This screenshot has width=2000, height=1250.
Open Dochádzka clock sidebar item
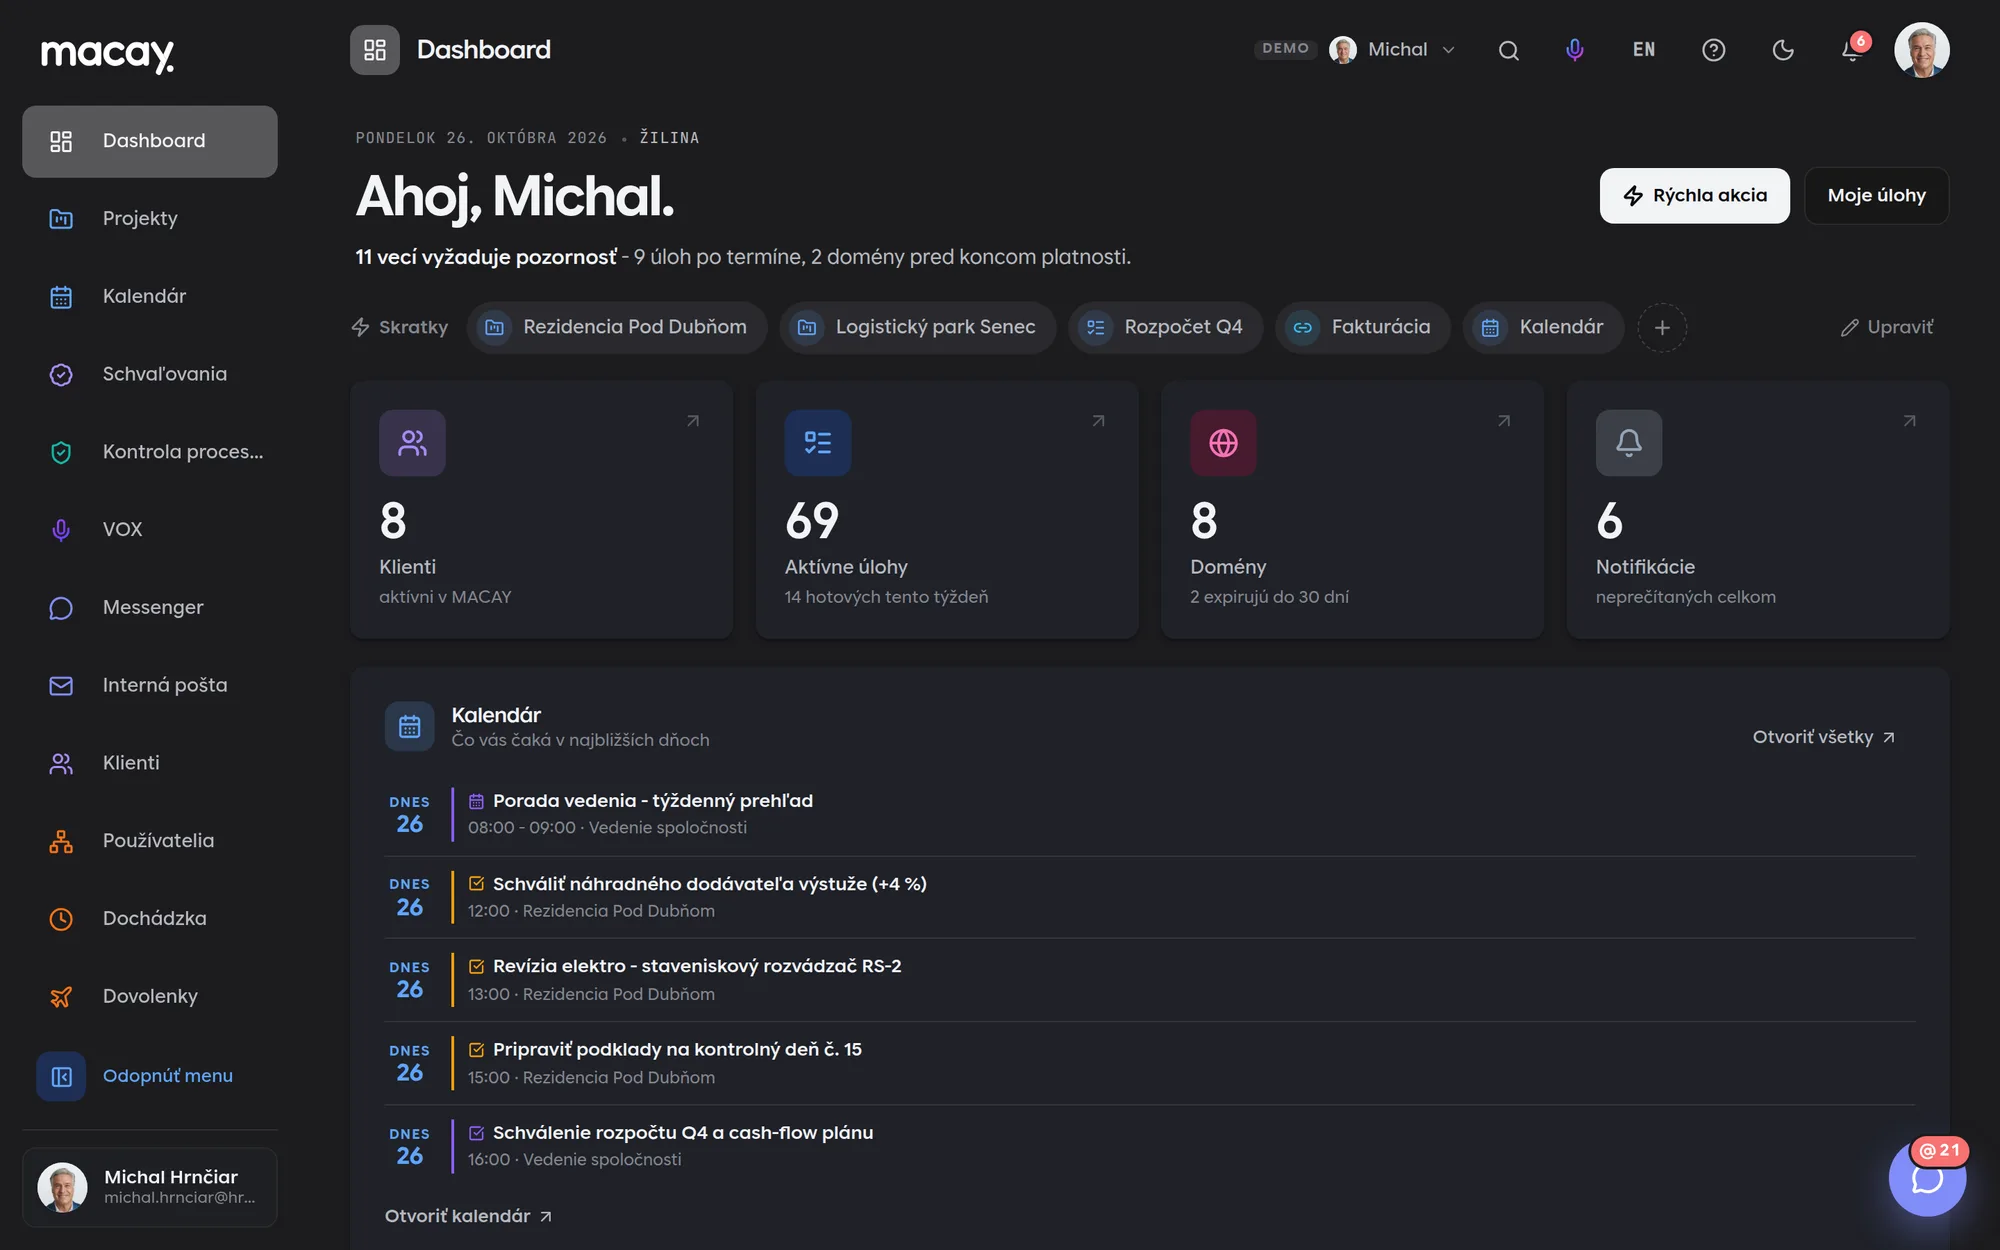coord(150,919)
